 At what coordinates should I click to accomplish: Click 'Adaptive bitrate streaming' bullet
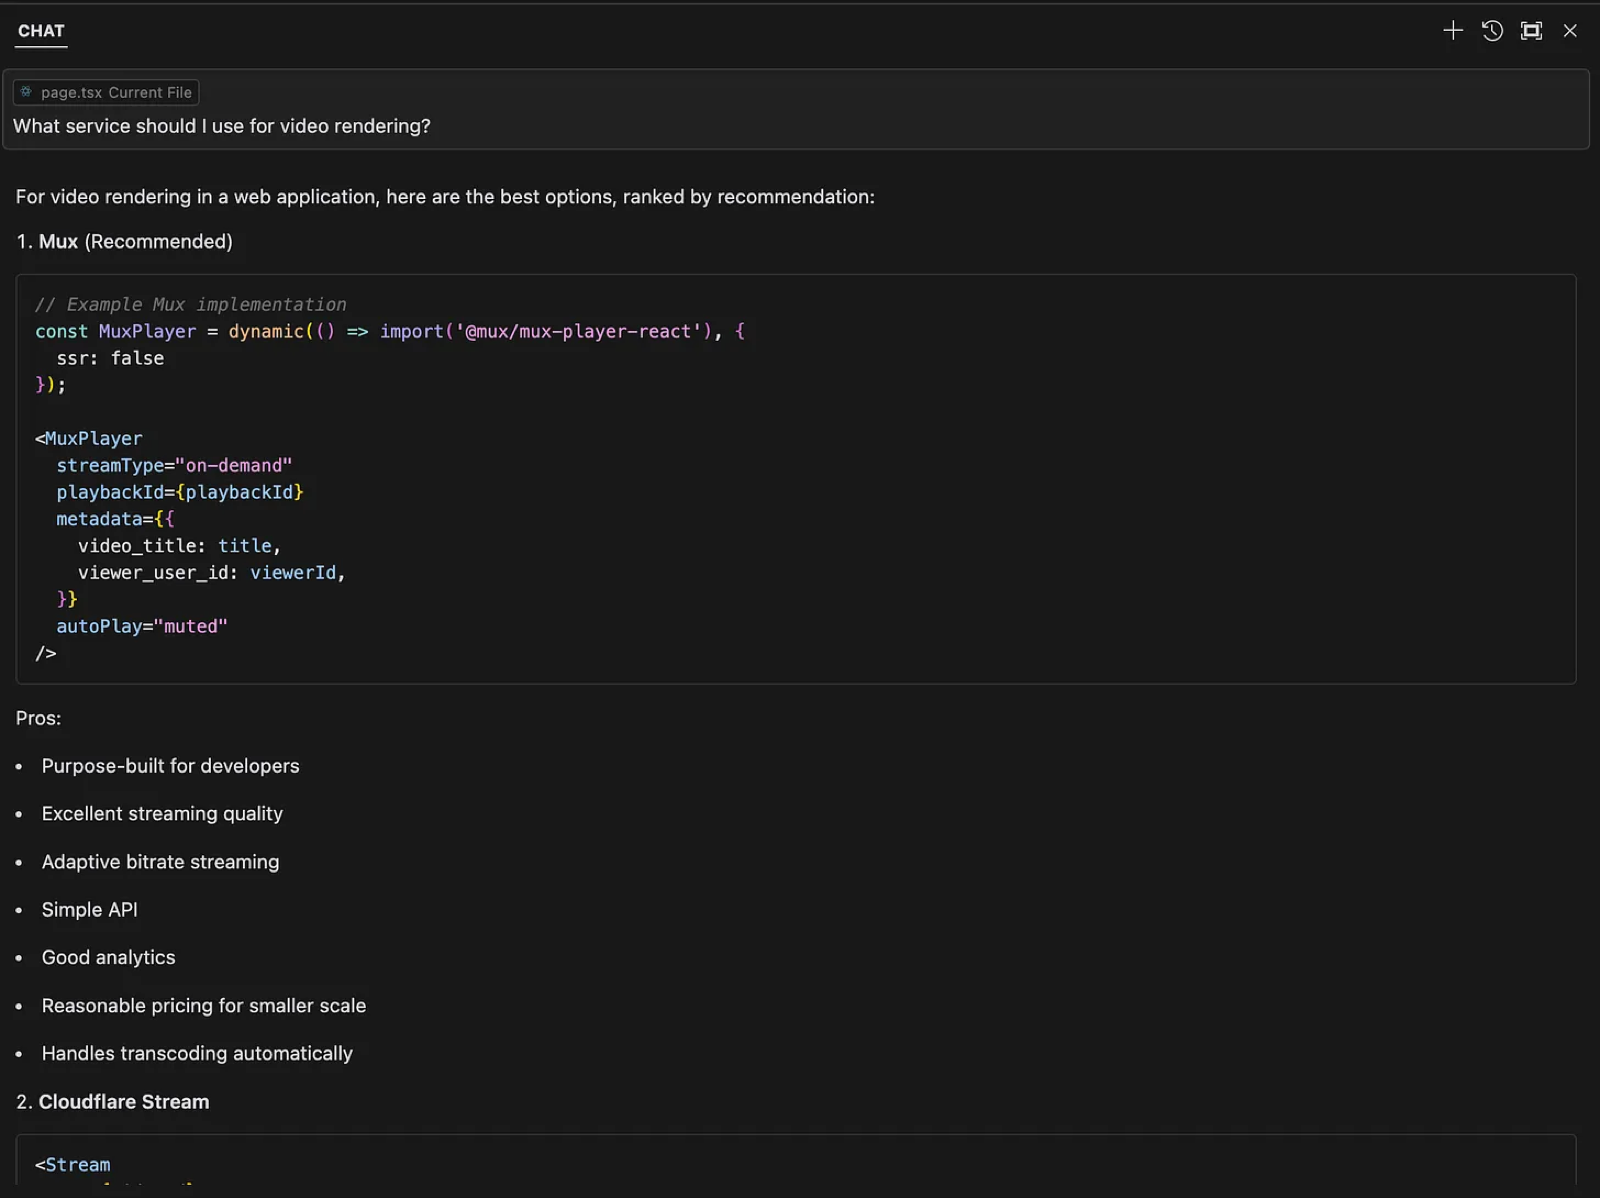click(161, 862)
